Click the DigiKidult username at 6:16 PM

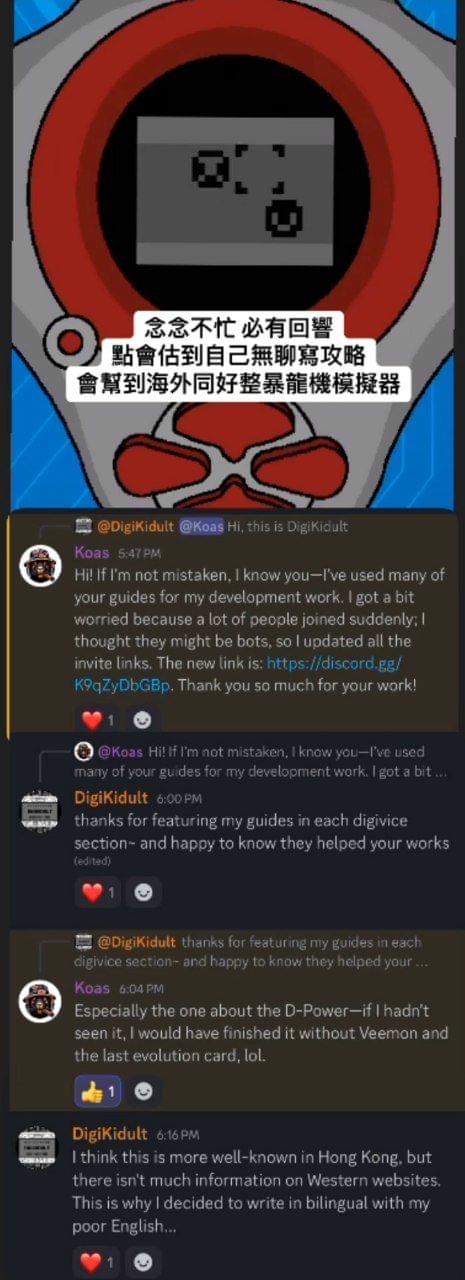[111, 1134]
